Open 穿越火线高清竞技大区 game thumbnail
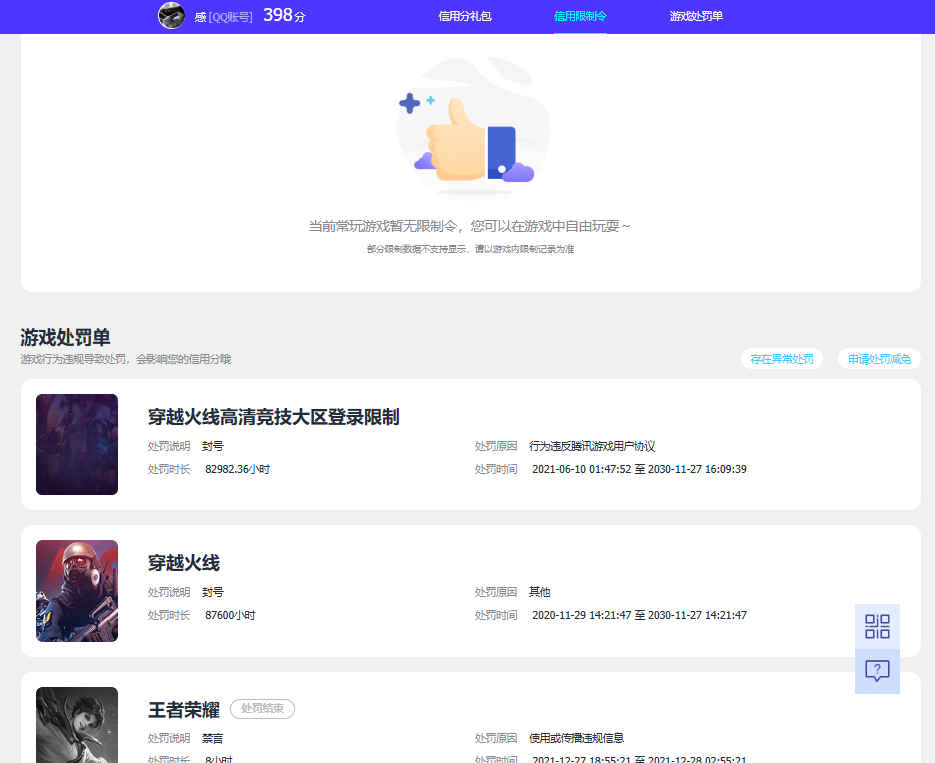 pos(77,444)
